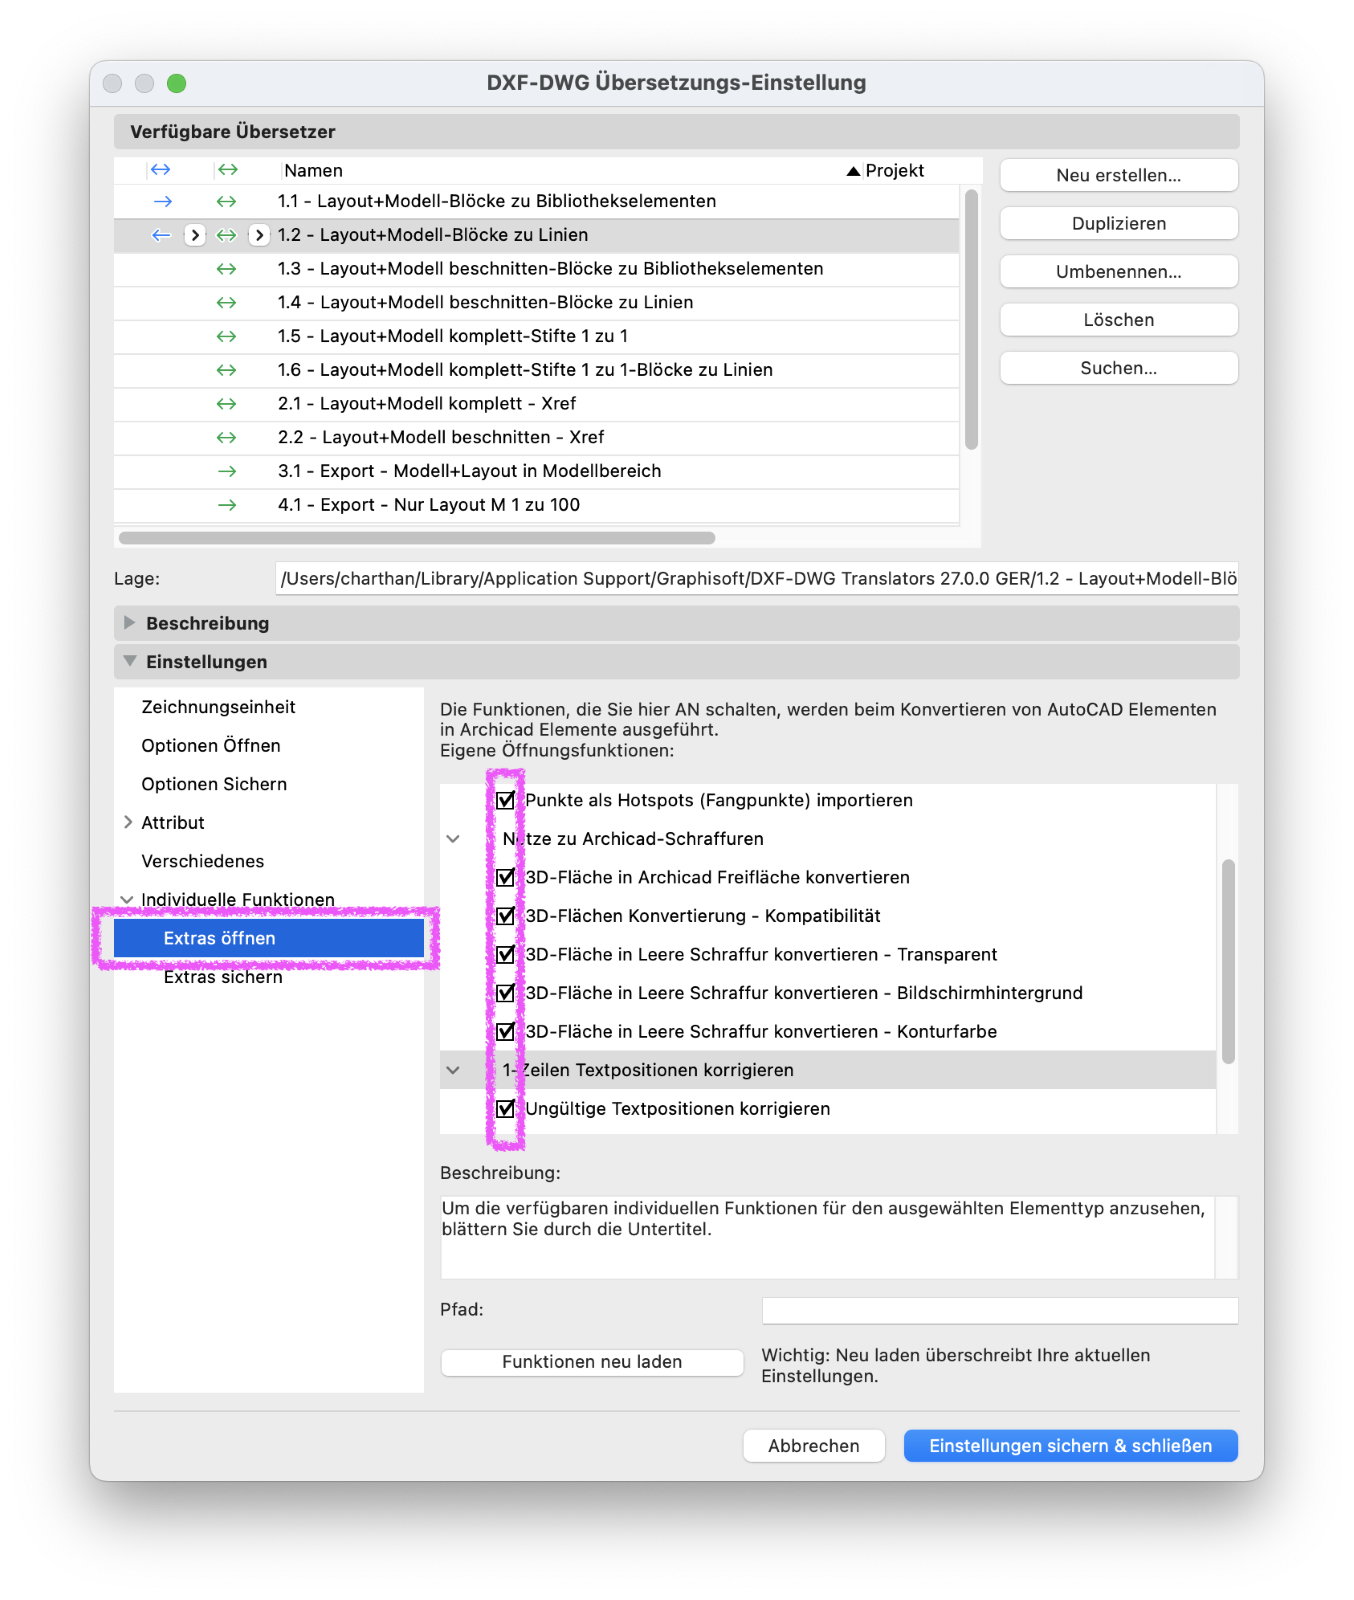Uncheck 3D-Fläche in Leere Schraffur - Transparent
Screen dimensions: 1354x1600
[x=505, y=954]
